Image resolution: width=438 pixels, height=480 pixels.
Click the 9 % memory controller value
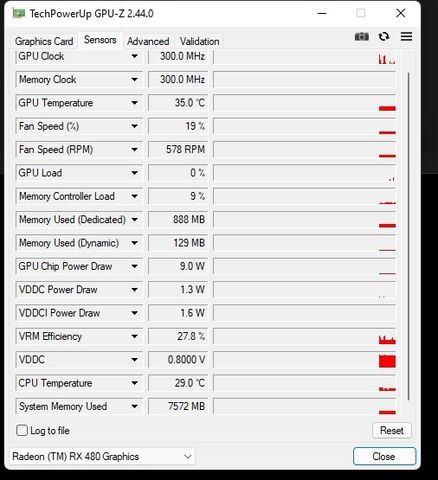point(178,196)
